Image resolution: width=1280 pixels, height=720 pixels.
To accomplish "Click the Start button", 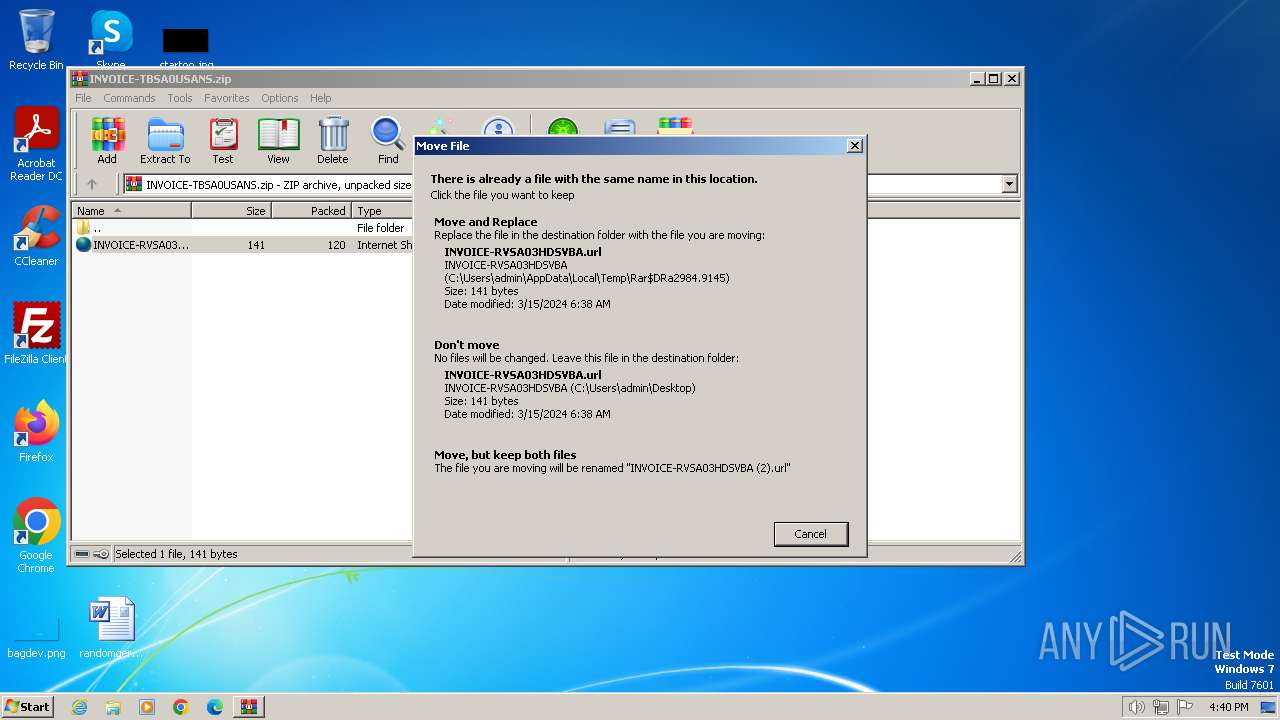I will pyautogui.click(x=27, y=707).
